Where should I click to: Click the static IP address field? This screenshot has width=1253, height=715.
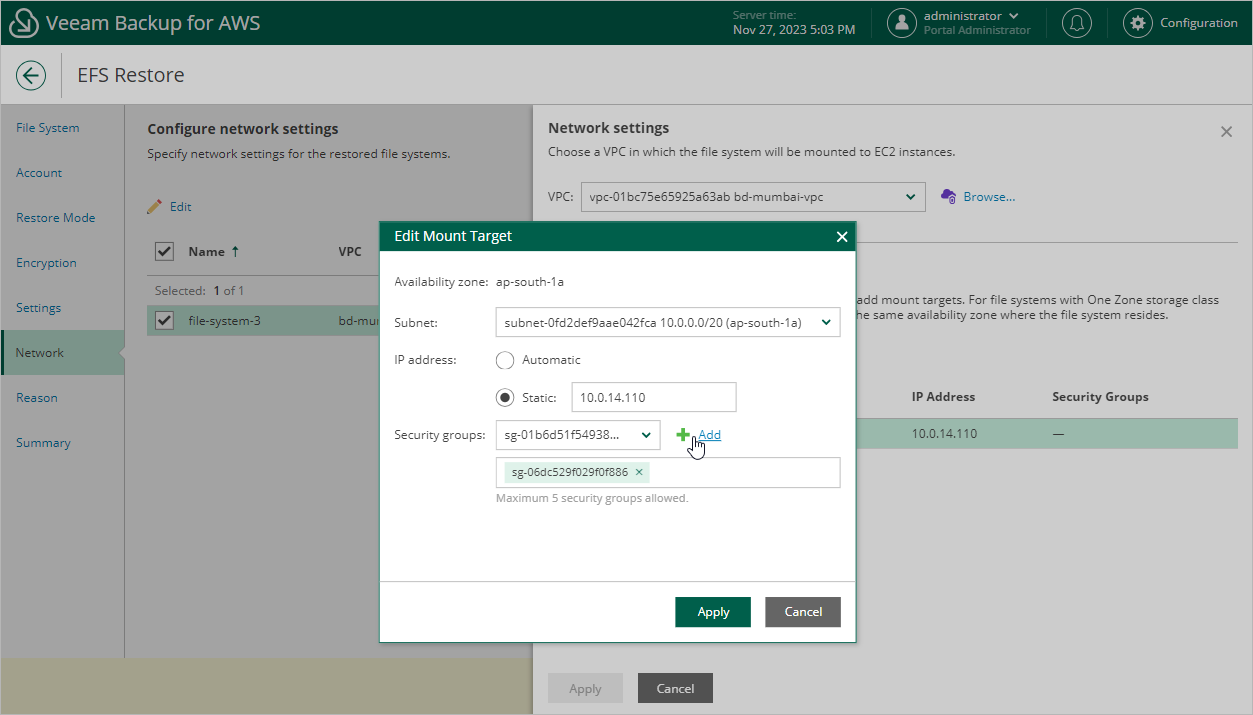[x=654, y=397]
